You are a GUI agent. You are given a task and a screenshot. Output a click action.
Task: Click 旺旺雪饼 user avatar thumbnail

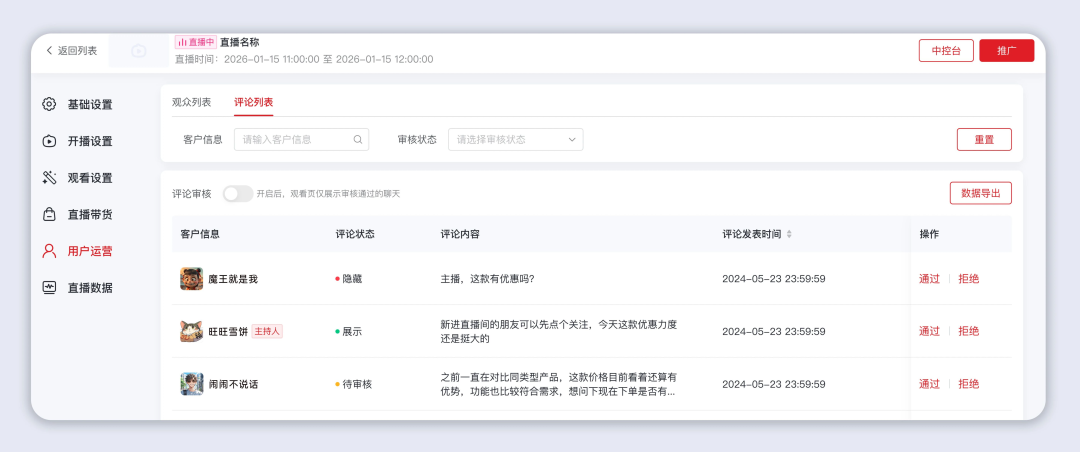(192, 331)
